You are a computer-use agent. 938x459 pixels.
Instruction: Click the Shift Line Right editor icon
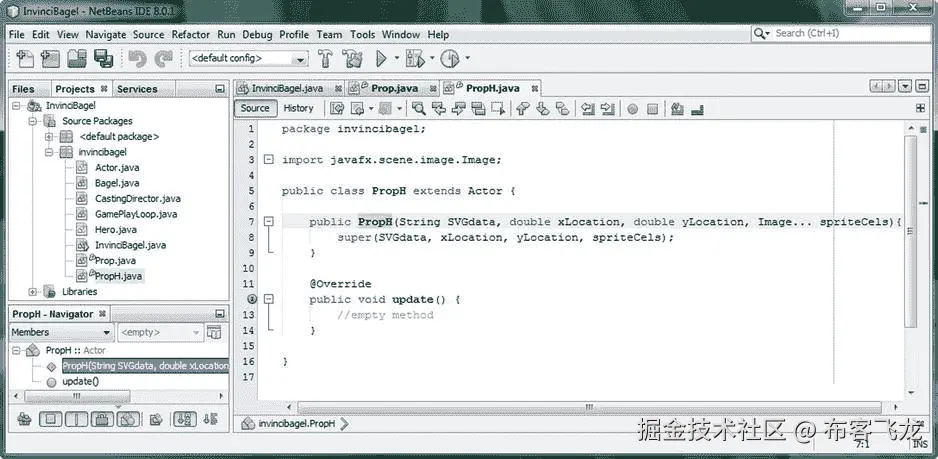(608, 108)
